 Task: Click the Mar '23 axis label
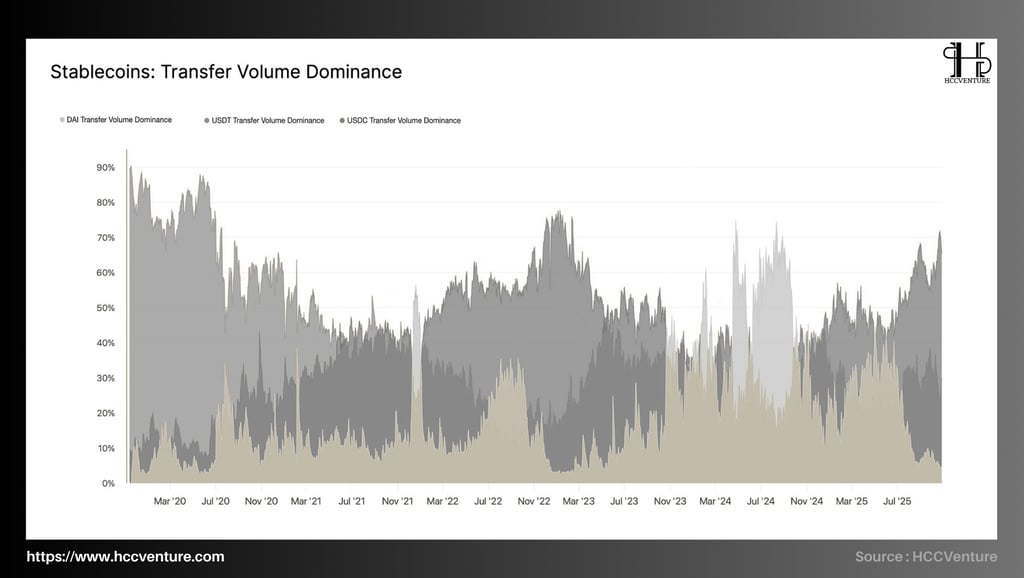[579, 502]
